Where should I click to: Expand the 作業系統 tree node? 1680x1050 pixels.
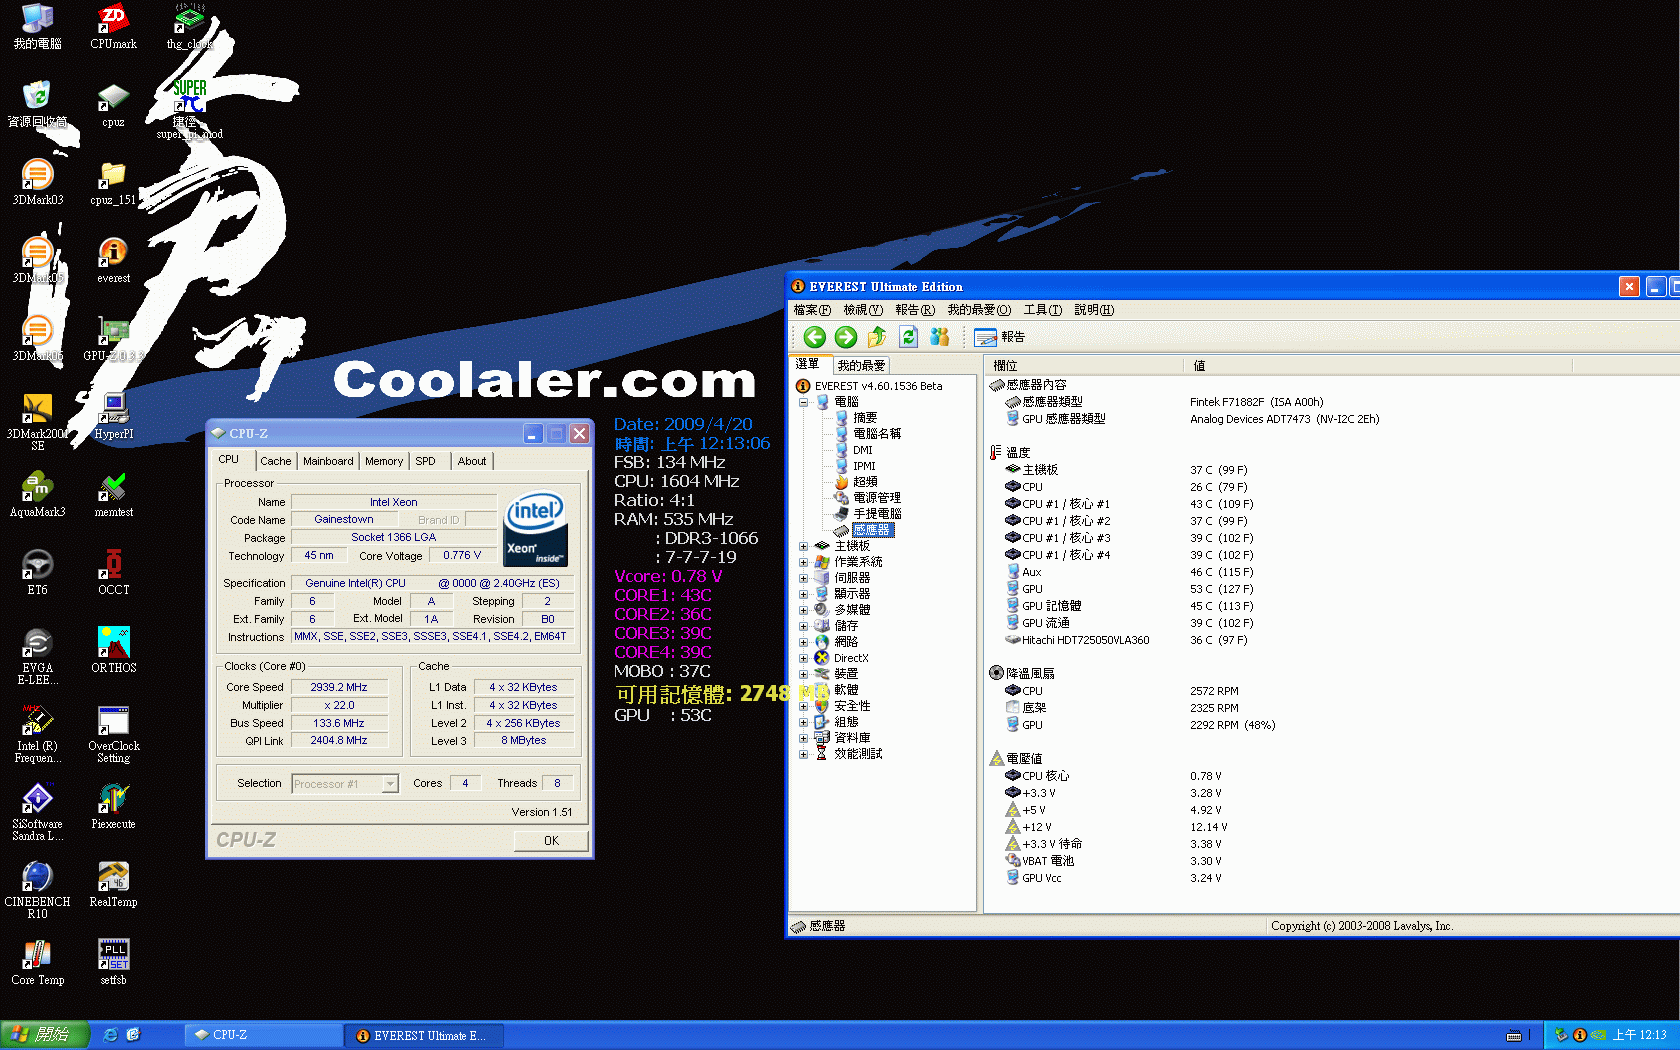pos(803,562)
